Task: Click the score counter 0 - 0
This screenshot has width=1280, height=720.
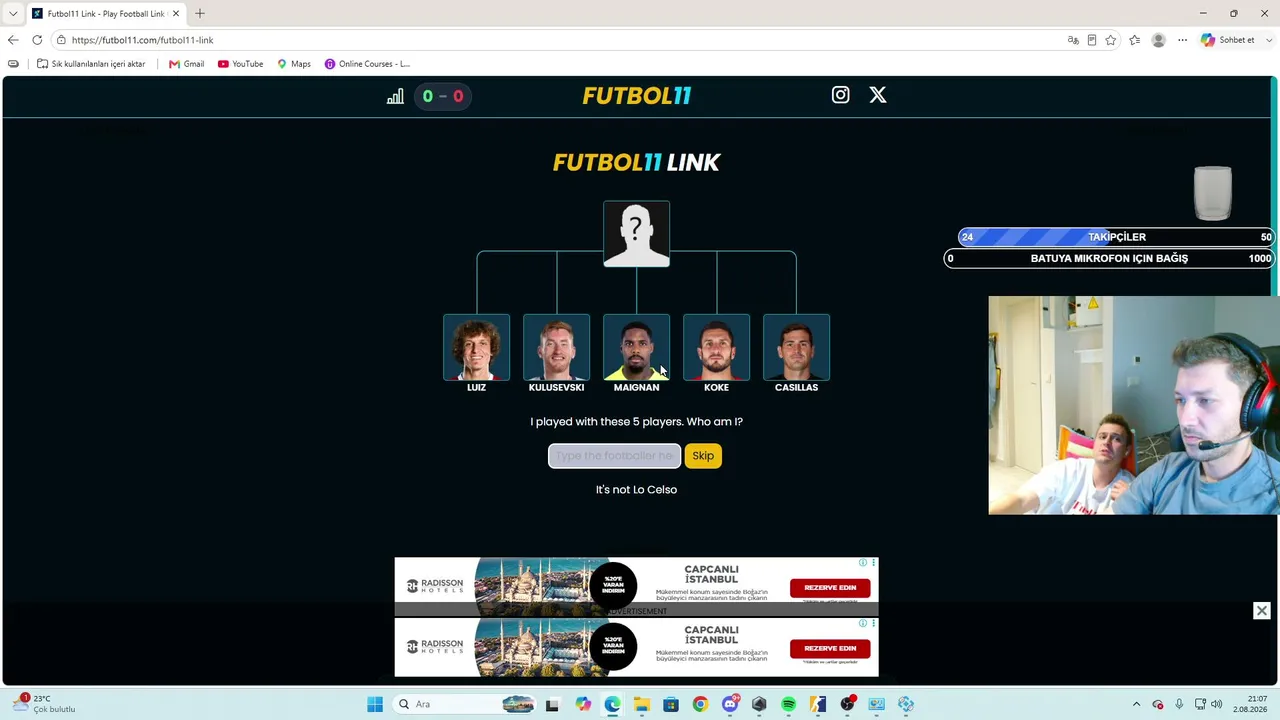Action: coord(443,96)
